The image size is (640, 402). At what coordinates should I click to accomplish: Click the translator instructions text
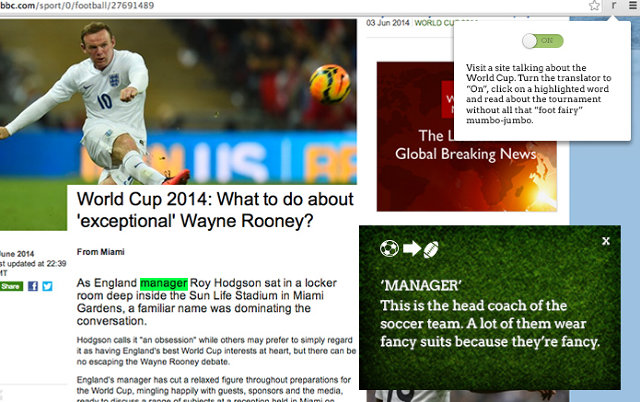[538, 94]
